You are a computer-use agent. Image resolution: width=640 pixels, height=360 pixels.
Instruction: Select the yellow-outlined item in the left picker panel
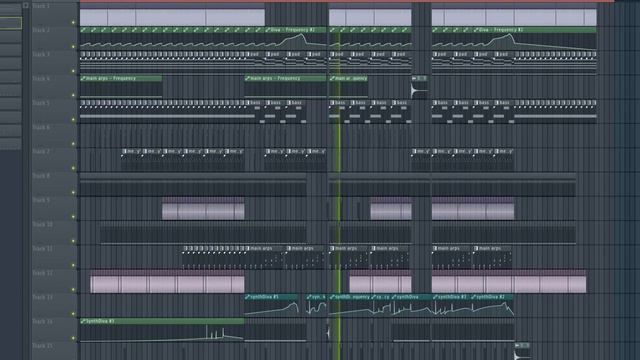coord(11,23)
